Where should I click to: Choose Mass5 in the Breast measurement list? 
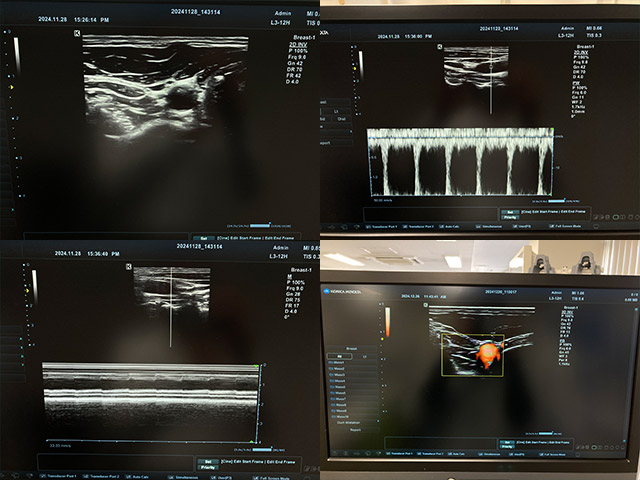353,387
